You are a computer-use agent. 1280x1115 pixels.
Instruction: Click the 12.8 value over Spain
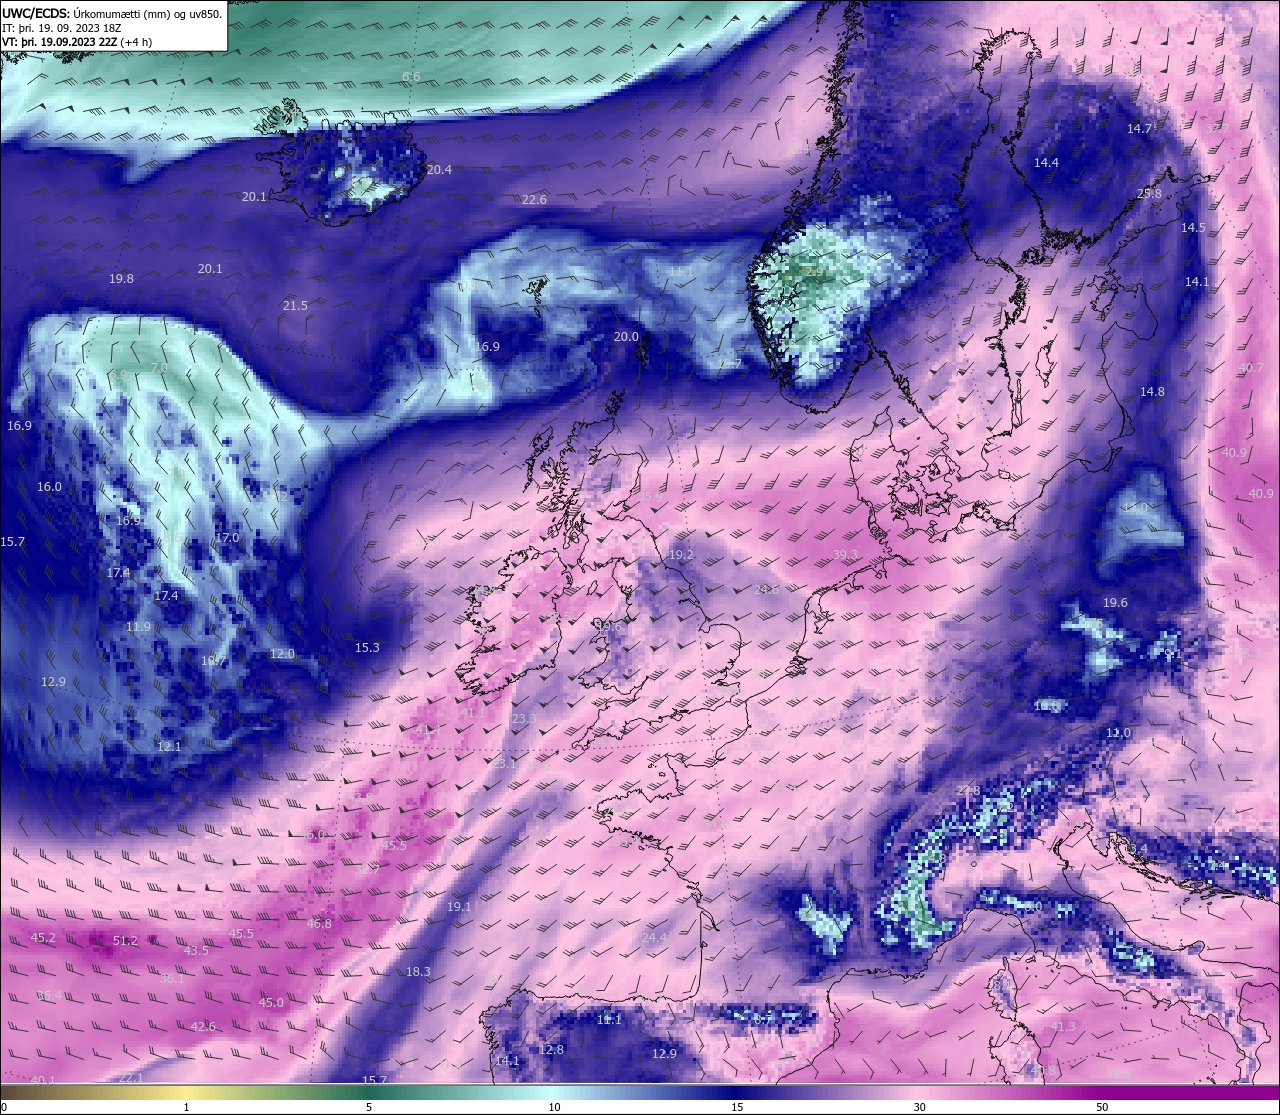tap(551, 1050)
